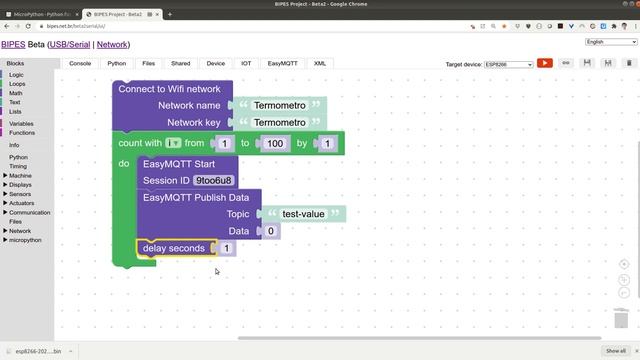The height and width of the screenshot is (360, 640).
Task: Close the MicroPython tab
Action: tap(77, 14)
